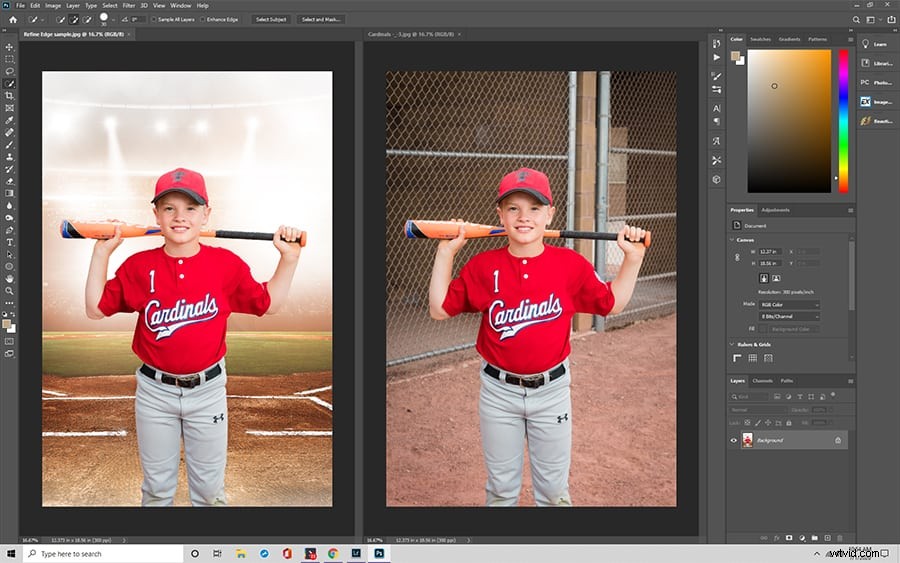
Task: Select the History Brush tool
Action: 9,169
